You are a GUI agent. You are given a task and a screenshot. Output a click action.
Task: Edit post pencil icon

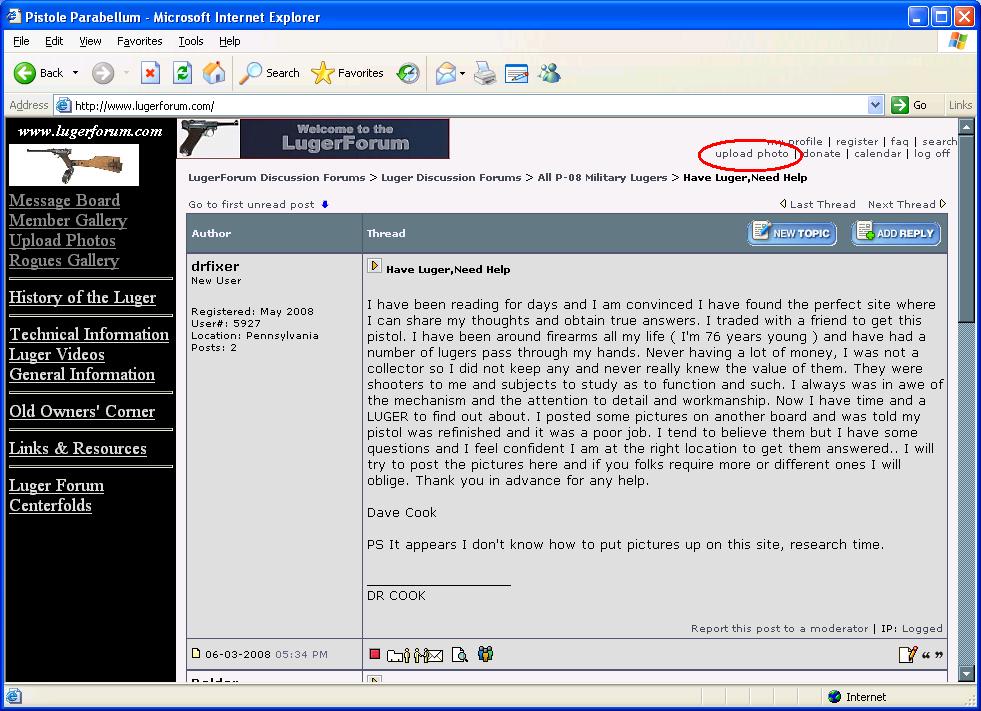click(x=907, y=655)
